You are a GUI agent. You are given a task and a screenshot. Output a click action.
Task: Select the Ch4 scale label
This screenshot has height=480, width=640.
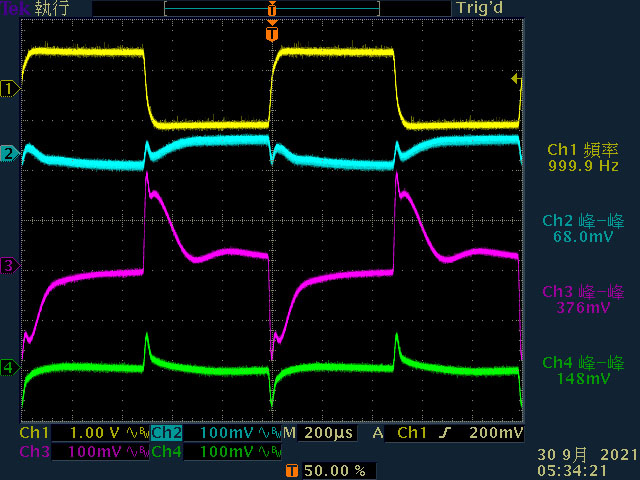click(167, 451)
